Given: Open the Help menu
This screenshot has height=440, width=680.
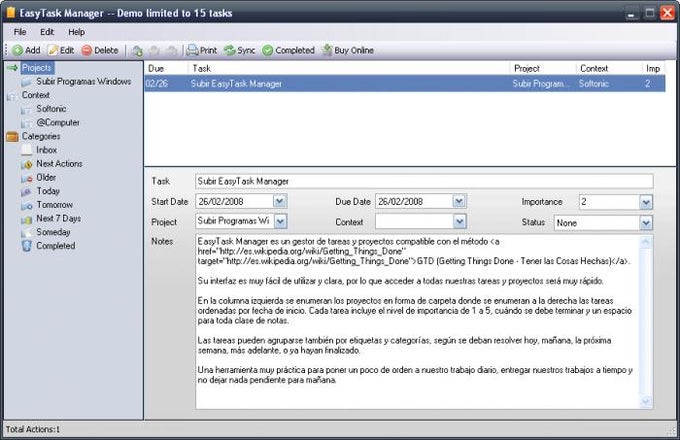Looking at the screenshot, I should 76,32.
